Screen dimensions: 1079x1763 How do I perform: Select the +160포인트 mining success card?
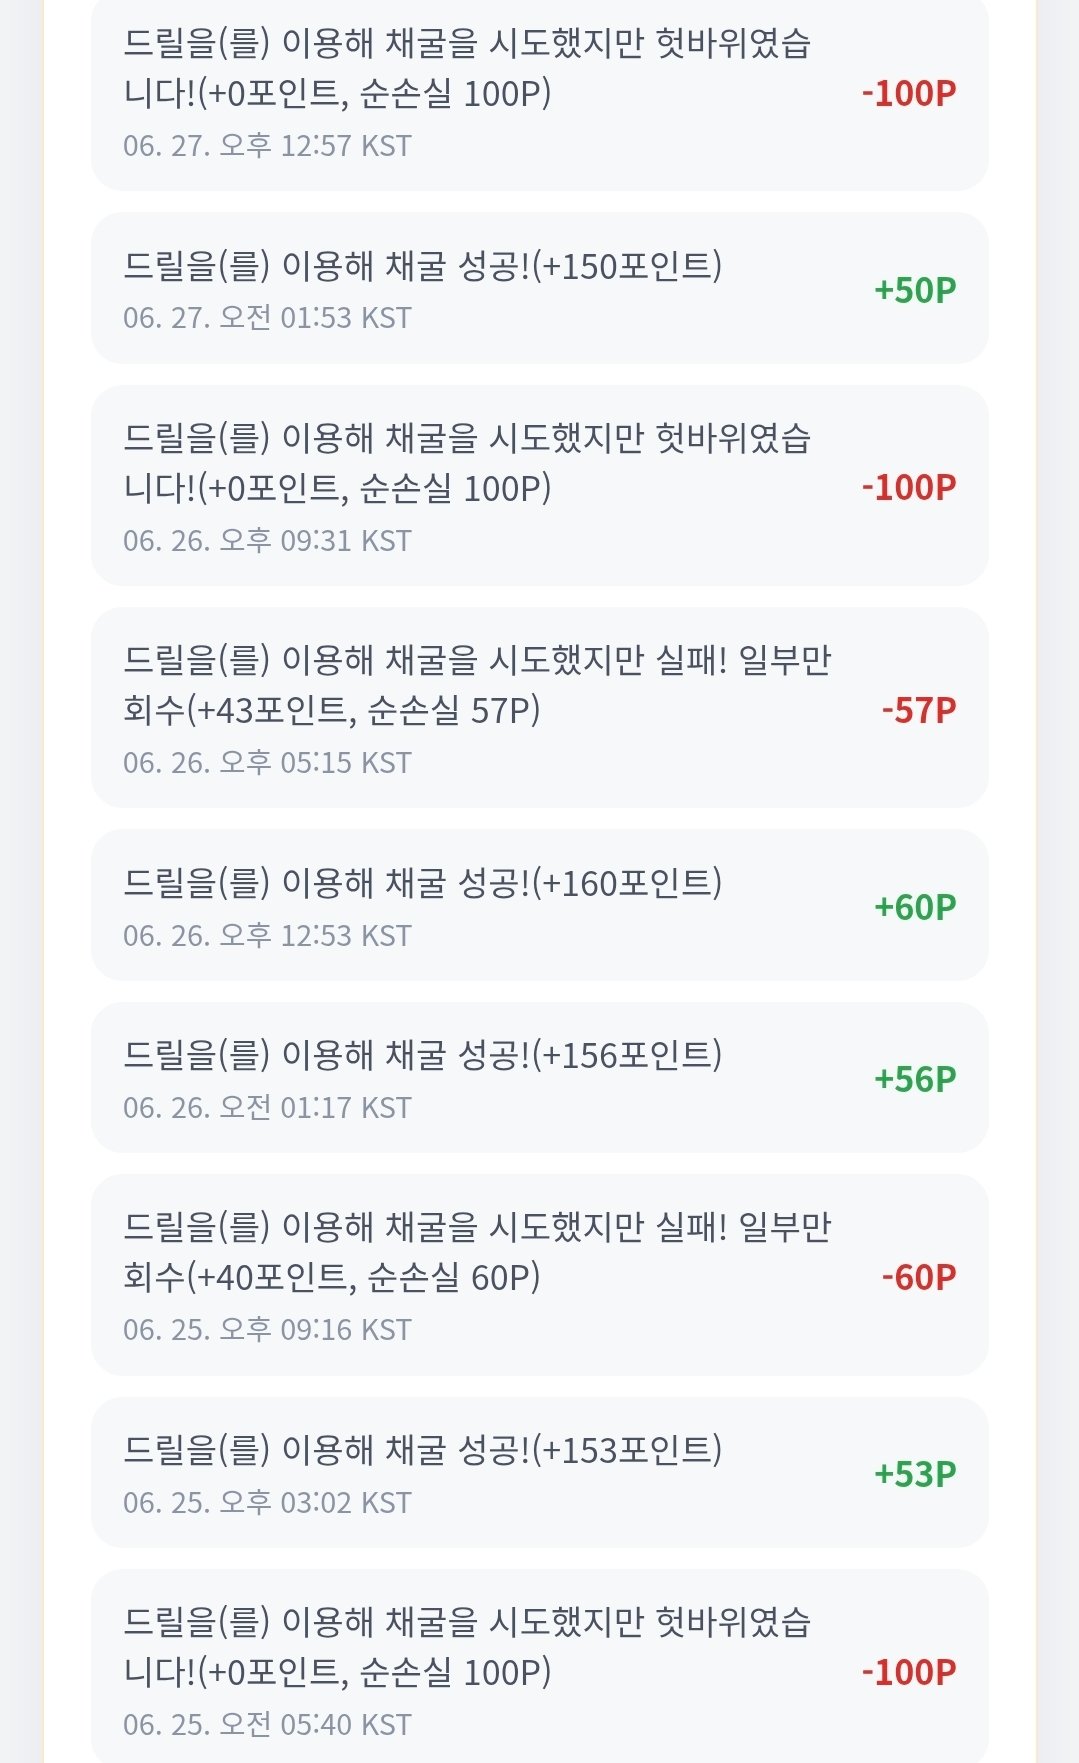(539, 905)
